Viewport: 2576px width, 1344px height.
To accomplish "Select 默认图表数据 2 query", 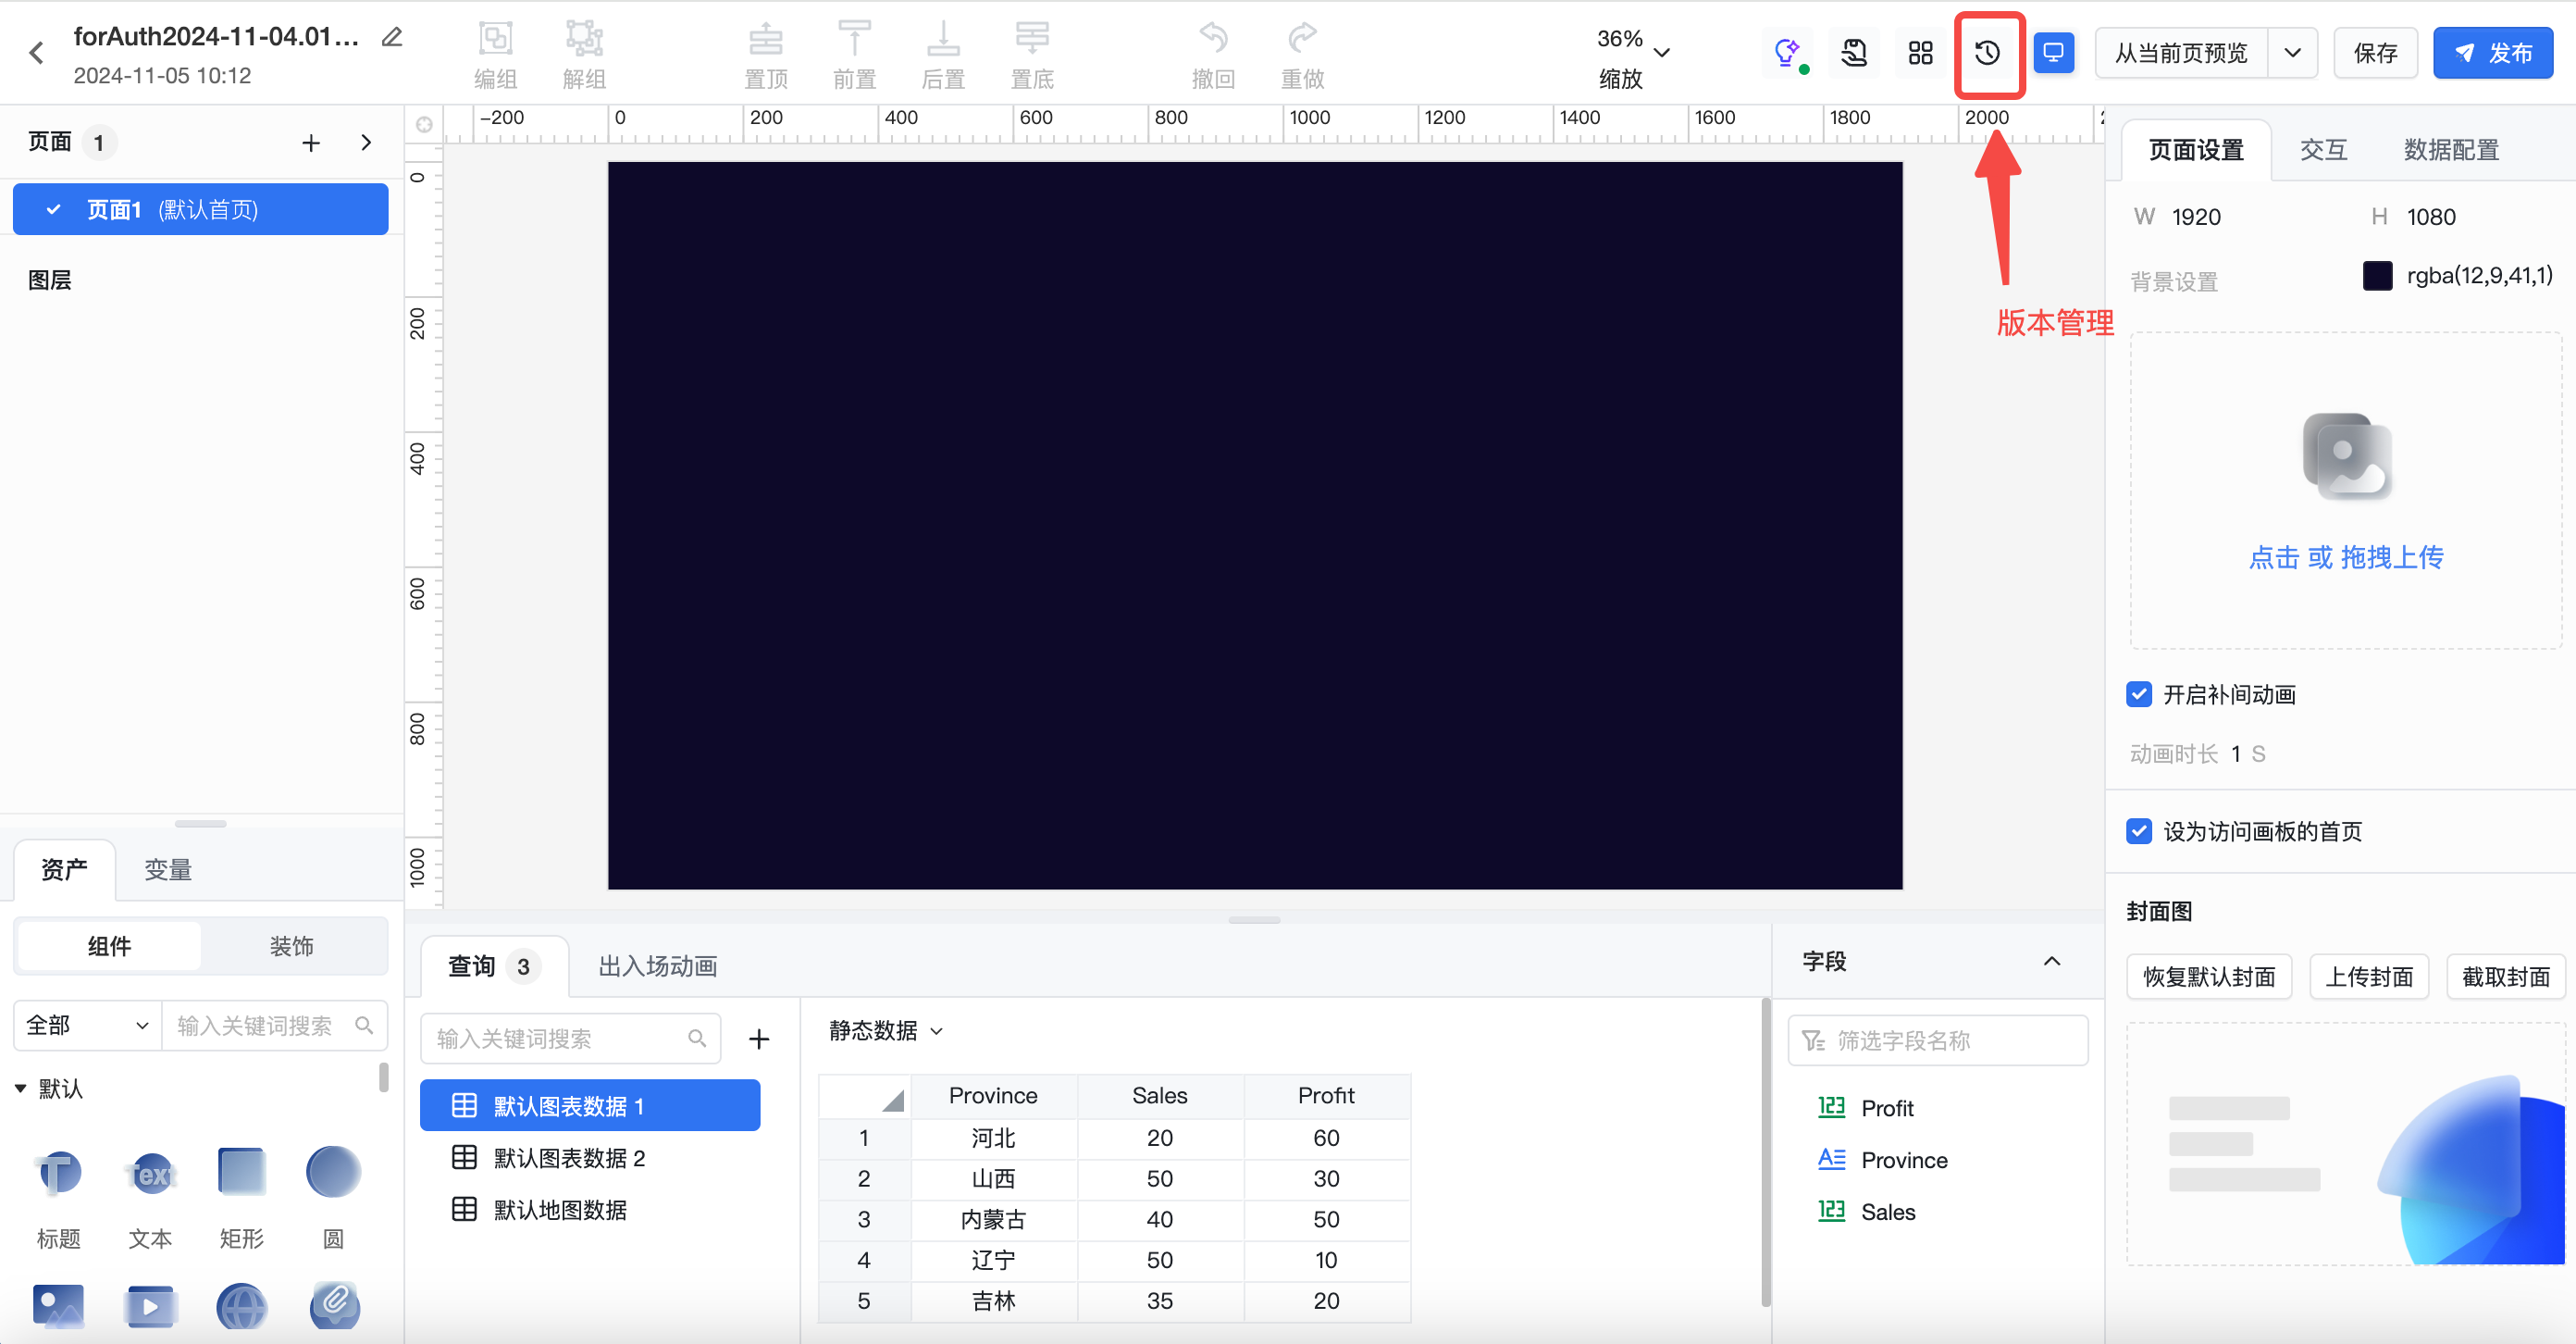I will click(590, 1157).
